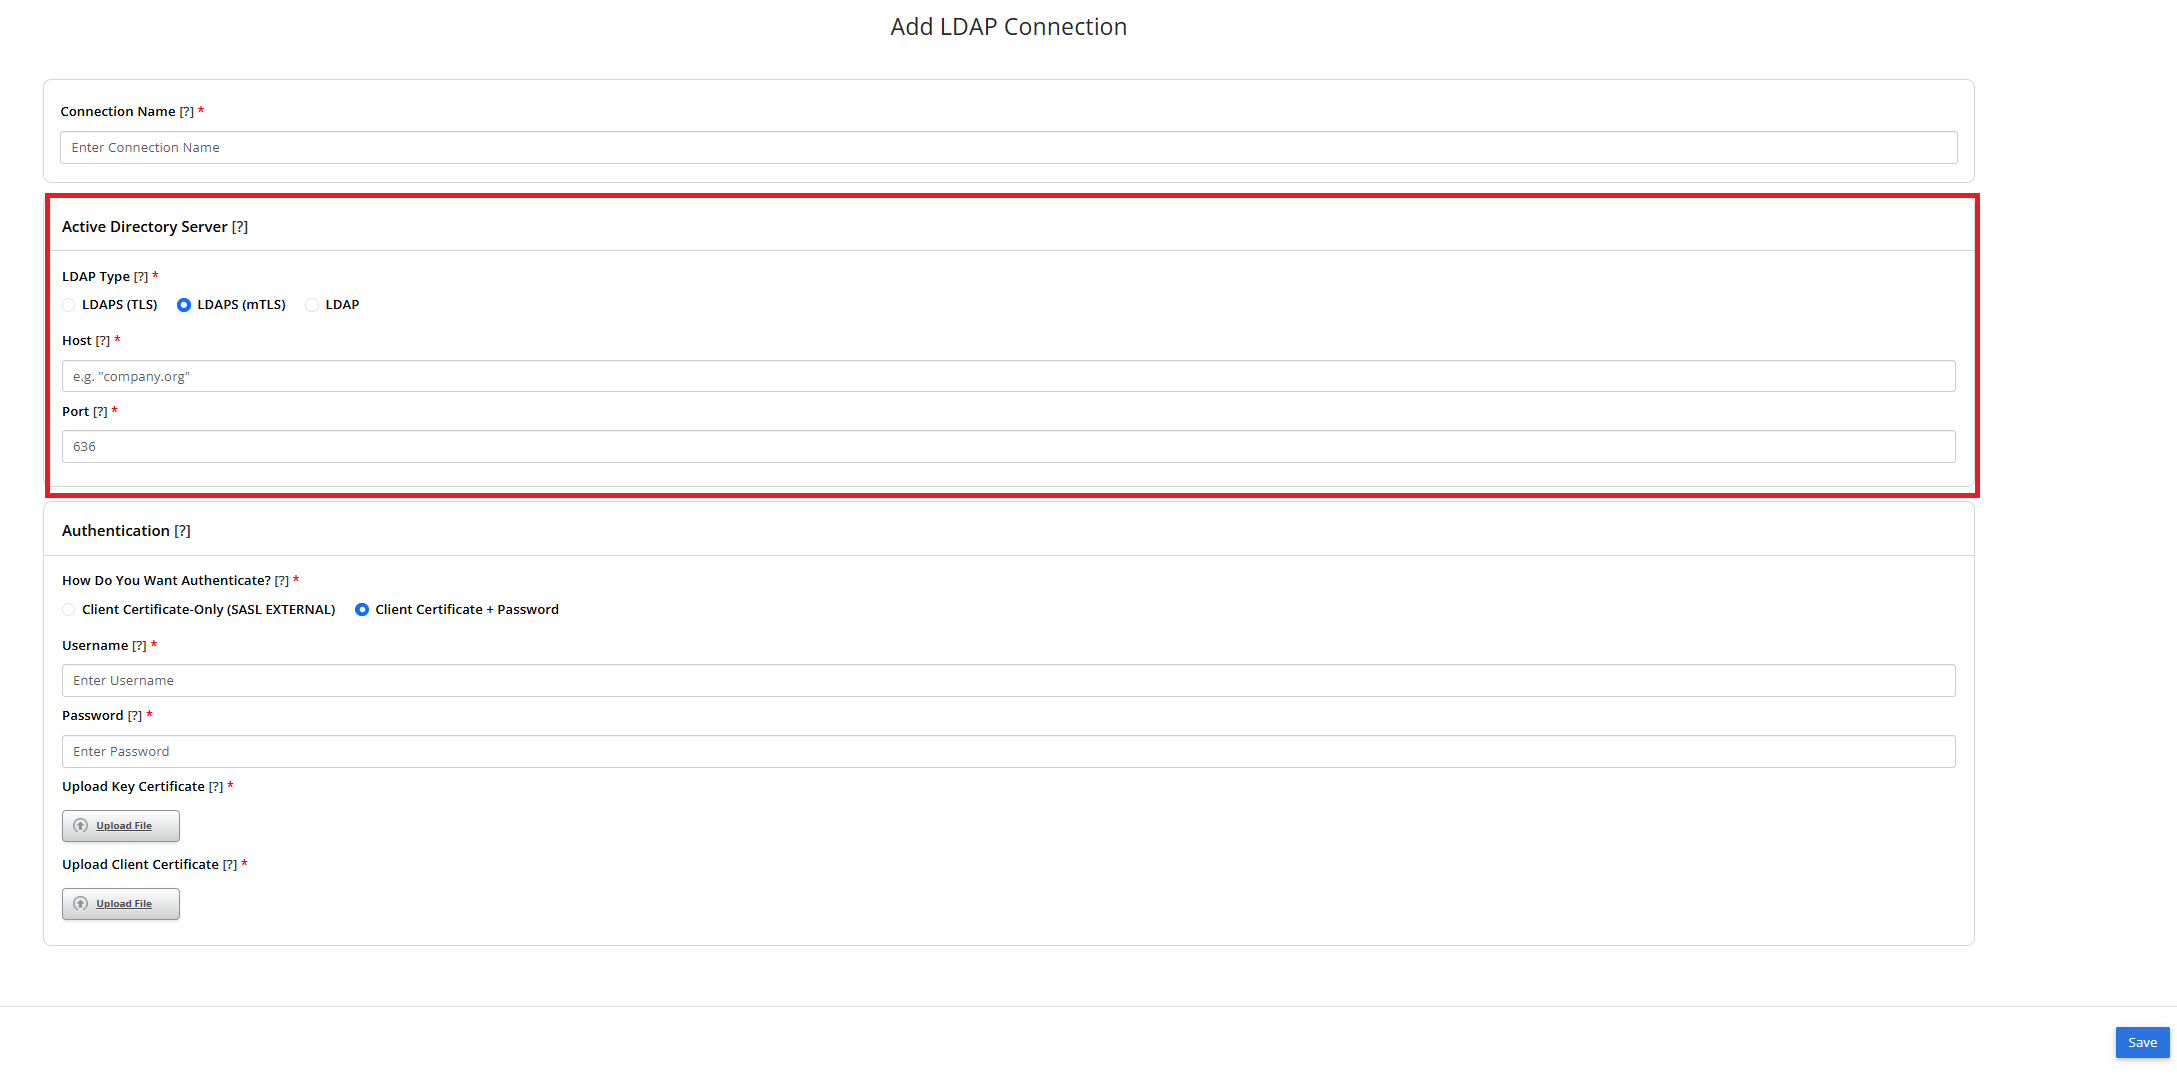Click the Enter Connection Name field

pyautogui.click(x=1009, y=147)
